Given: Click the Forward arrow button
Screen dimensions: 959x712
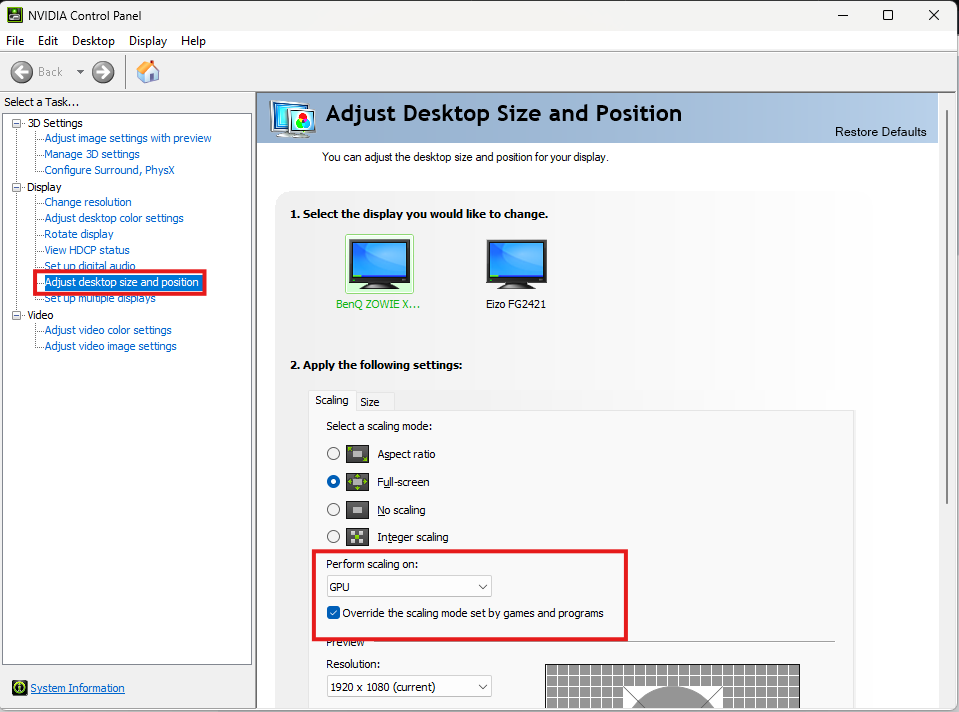Looking at the screenshot, I should click(103, 72).
